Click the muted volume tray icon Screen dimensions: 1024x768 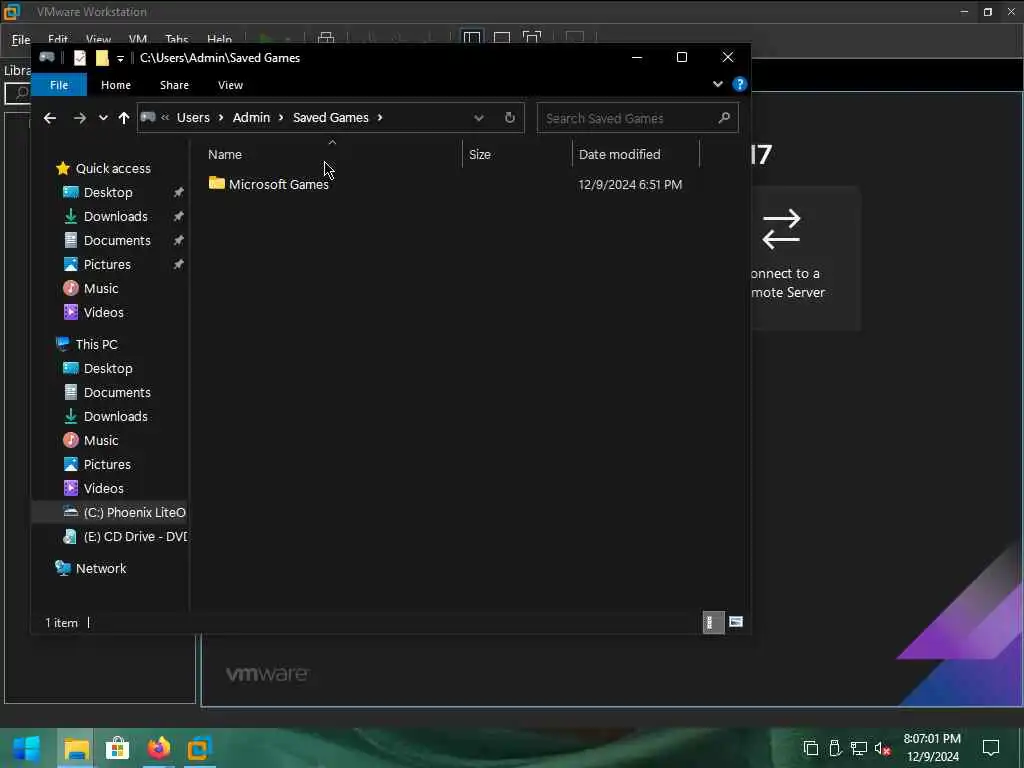[x=883, y=748]
